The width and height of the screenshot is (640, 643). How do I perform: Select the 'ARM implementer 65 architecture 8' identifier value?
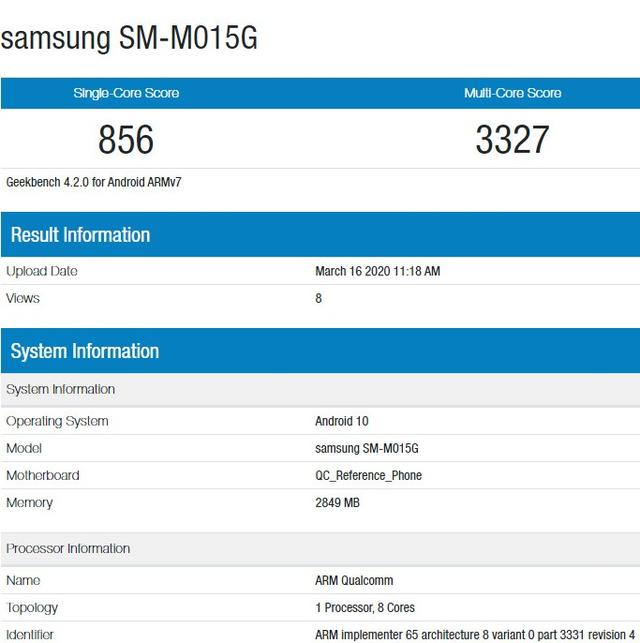[475, 635]
